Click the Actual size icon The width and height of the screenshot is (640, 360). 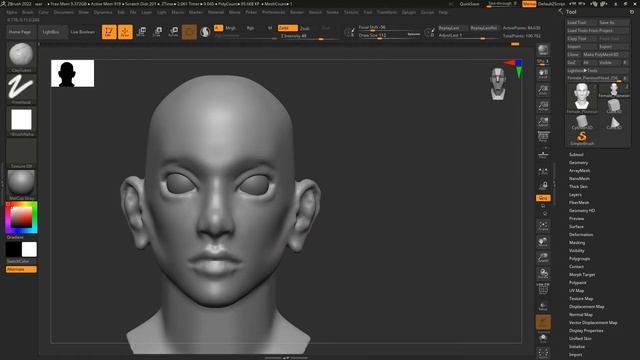(x=543, y=106)
